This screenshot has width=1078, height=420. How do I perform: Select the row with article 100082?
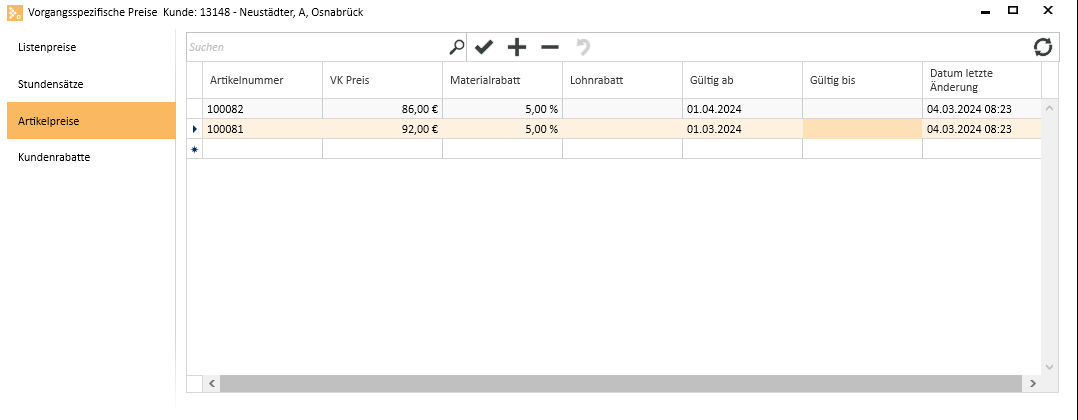pyautogui.click(x=615, y=109)
